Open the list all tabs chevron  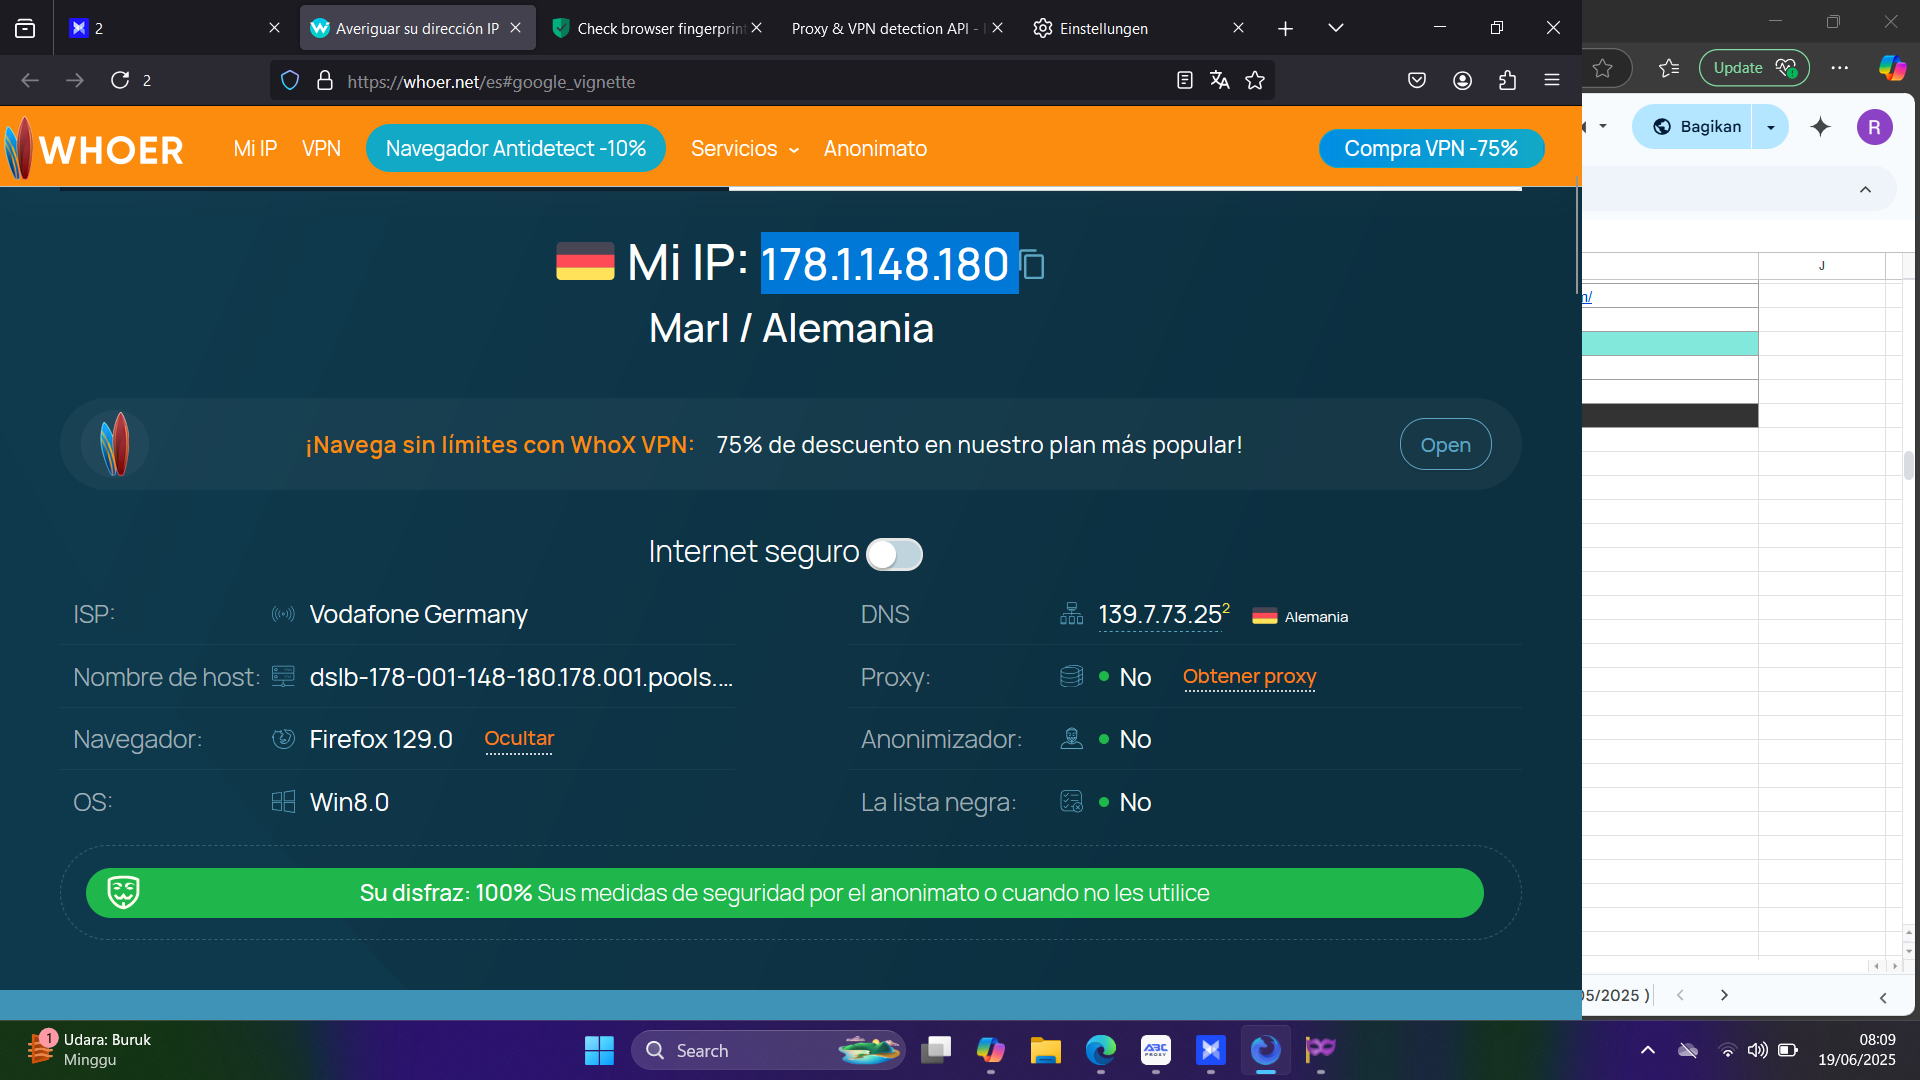(x=1335, y=28)
